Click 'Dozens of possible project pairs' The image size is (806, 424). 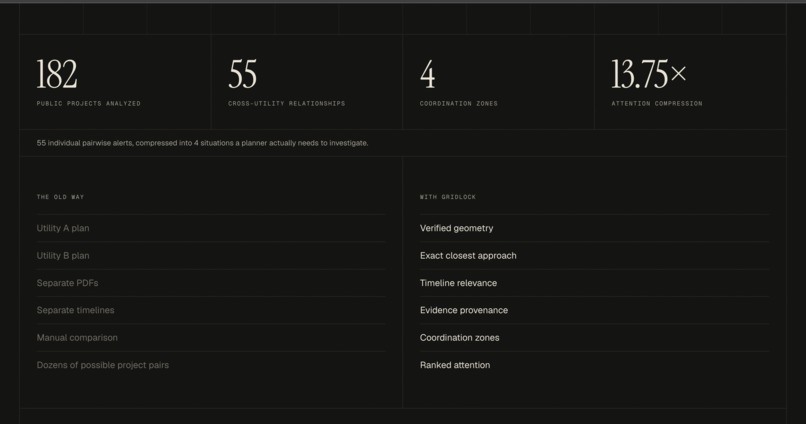coord(103,365)
